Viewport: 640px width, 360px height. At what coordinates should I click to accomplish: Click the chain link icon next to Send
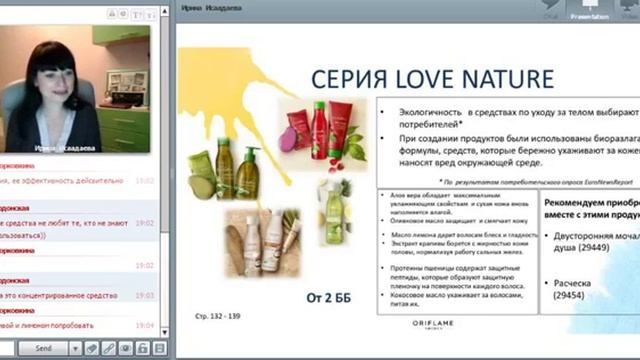109,348
